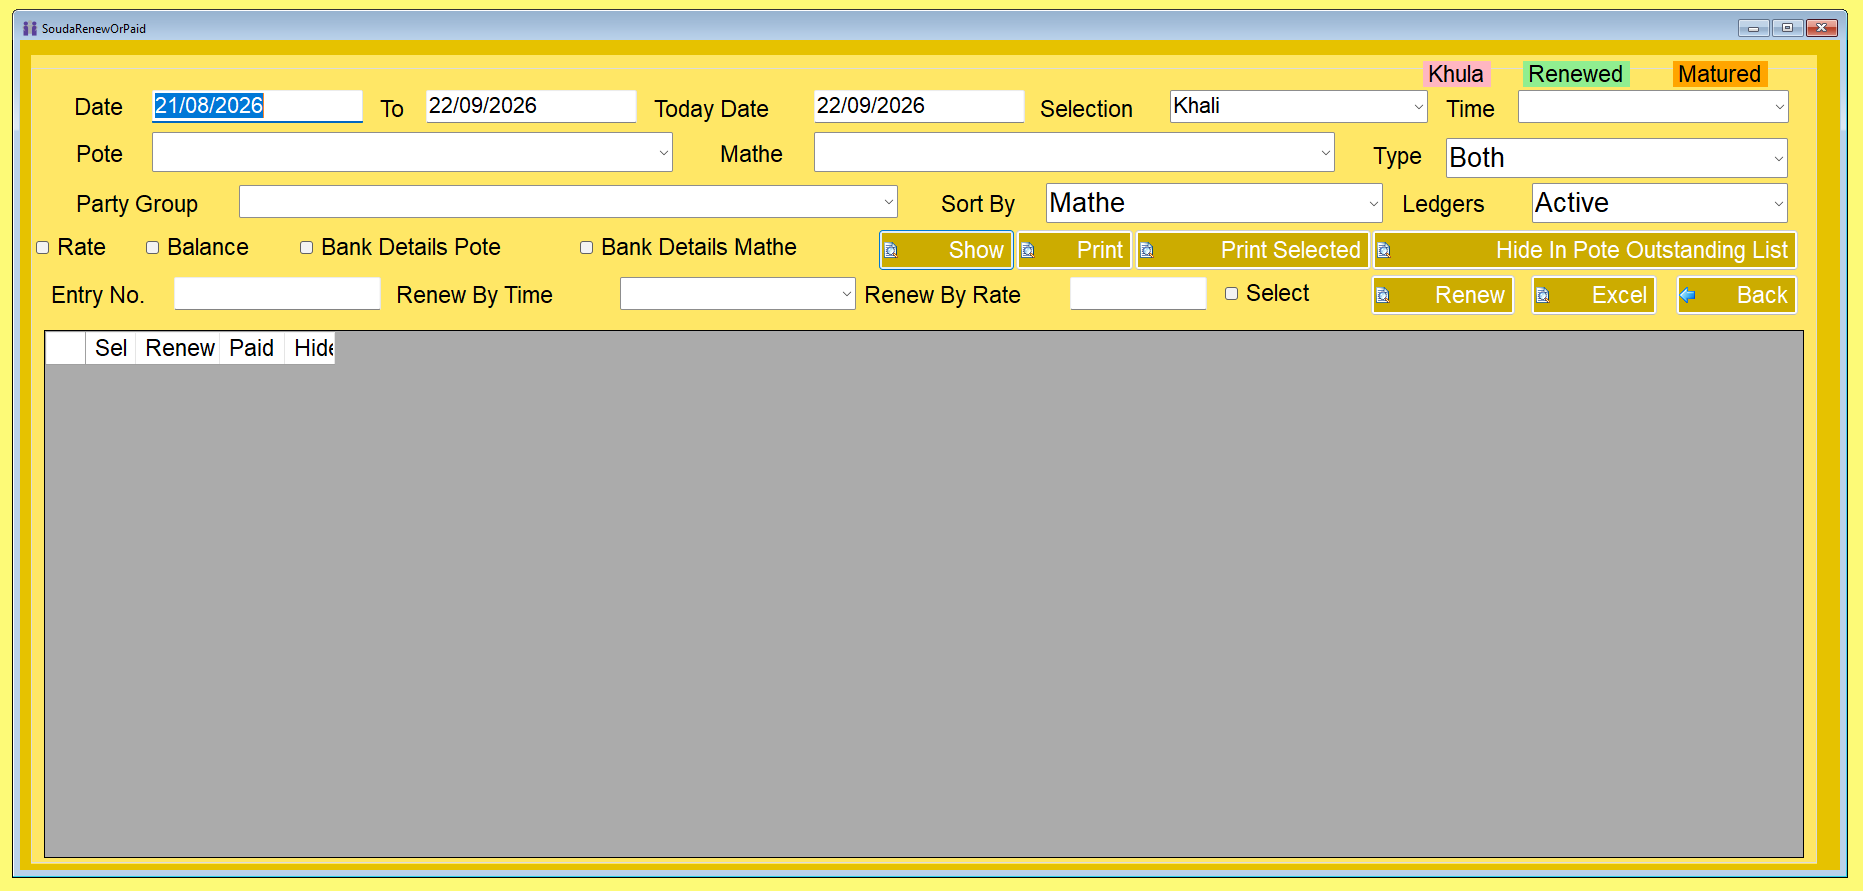Click the Hide column header
Screen dimensions: 1863x891
click(310, 348)
